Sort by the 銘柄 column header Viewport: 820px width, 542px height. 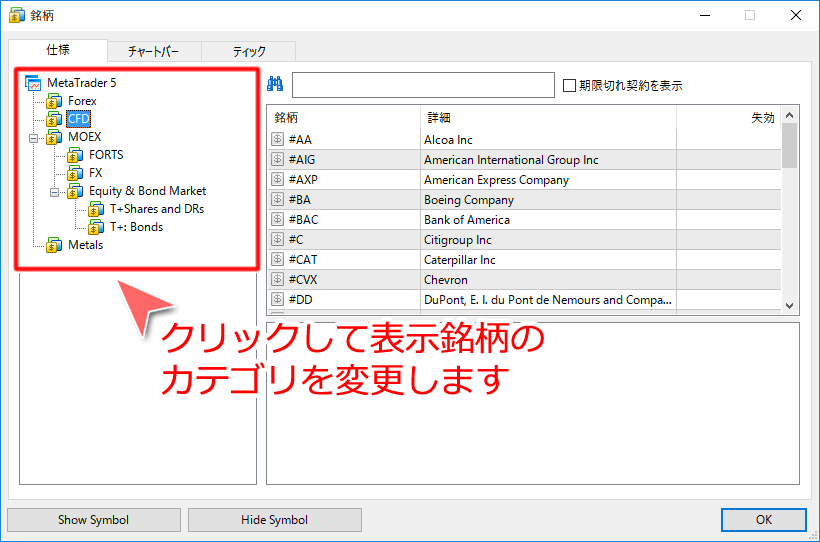[x=344, y=118]
